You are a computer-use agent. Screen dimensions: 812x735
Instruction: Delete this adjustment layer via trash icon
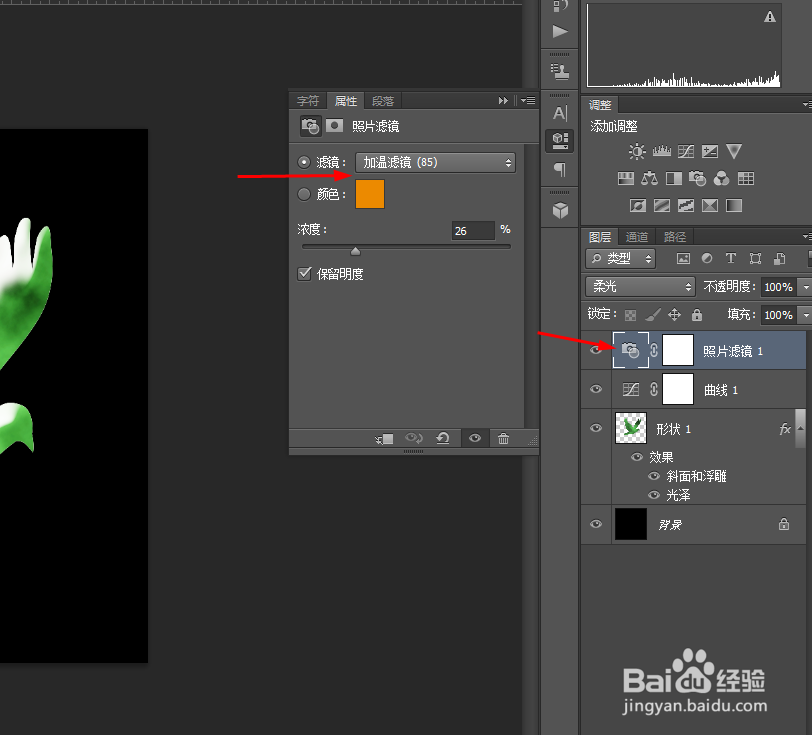(x=503, y=439)
